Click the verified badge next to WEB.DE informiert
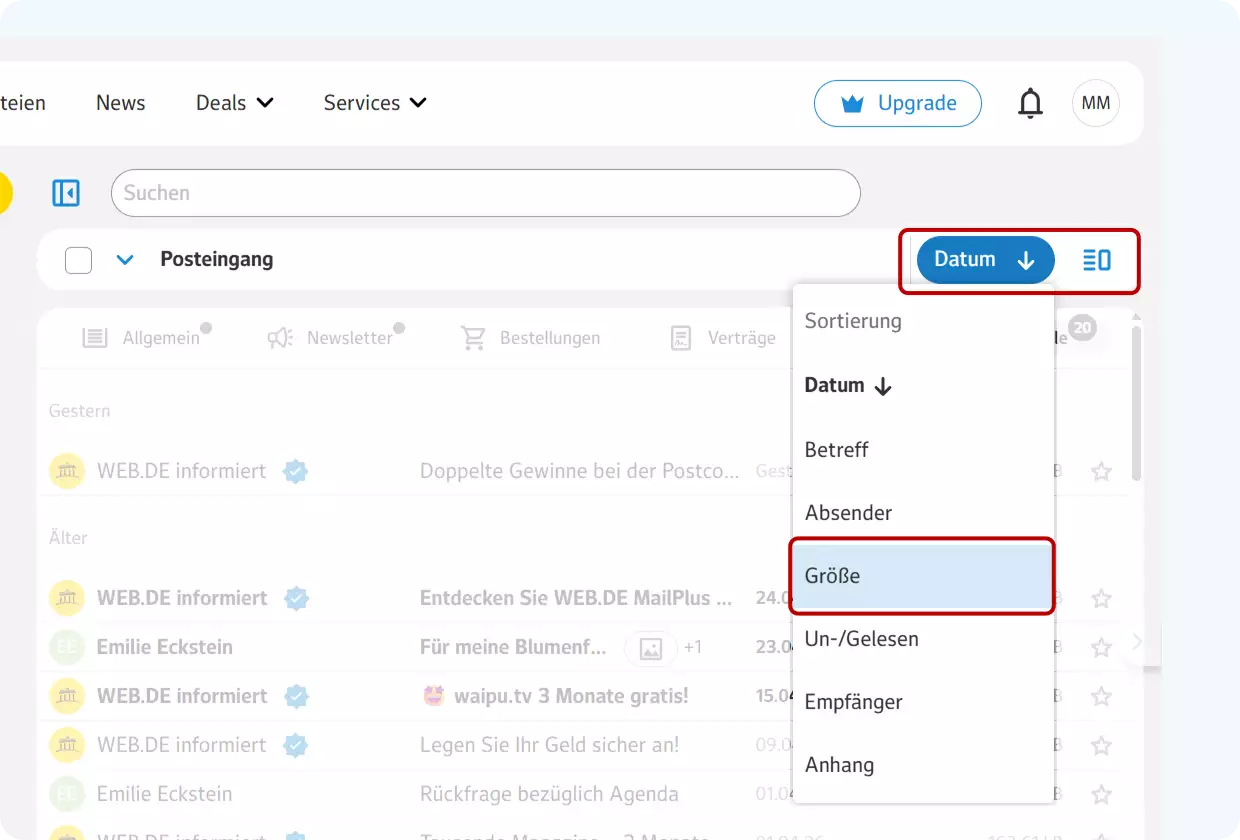 (x=296, y=470)
